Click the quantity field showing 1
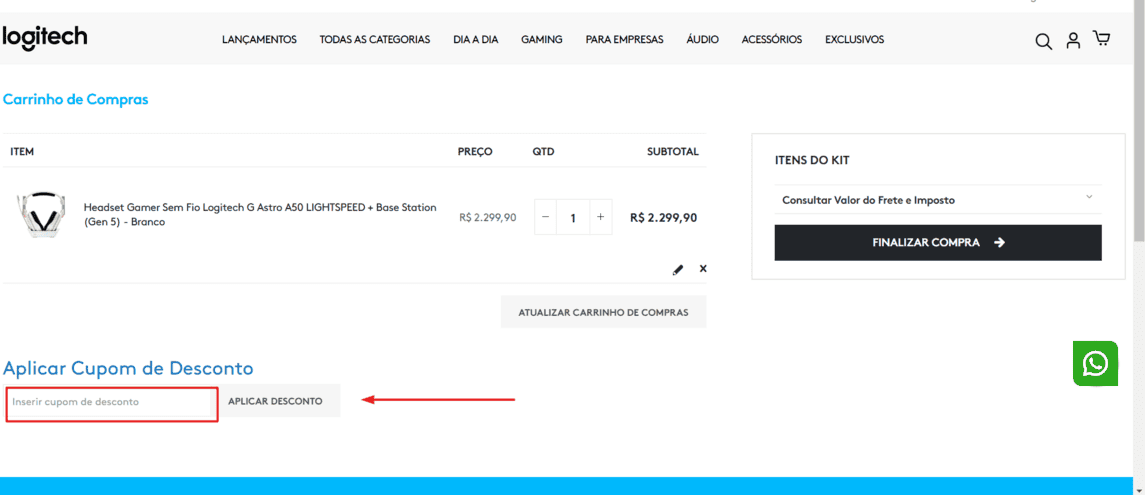Image resolution: width=1145 pixels, height=495 pixels. 573,217
